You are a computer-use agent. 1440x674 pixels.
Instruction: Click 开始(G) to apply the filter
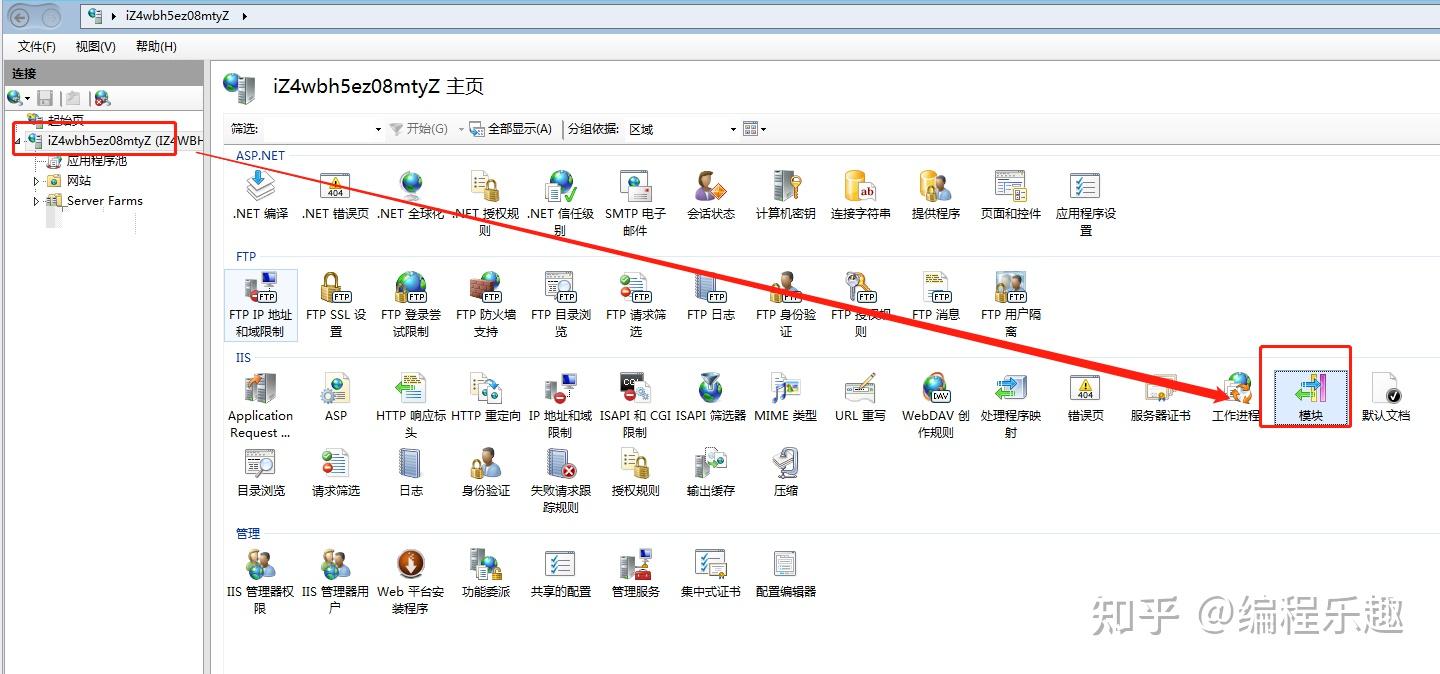tap(420, 128)
